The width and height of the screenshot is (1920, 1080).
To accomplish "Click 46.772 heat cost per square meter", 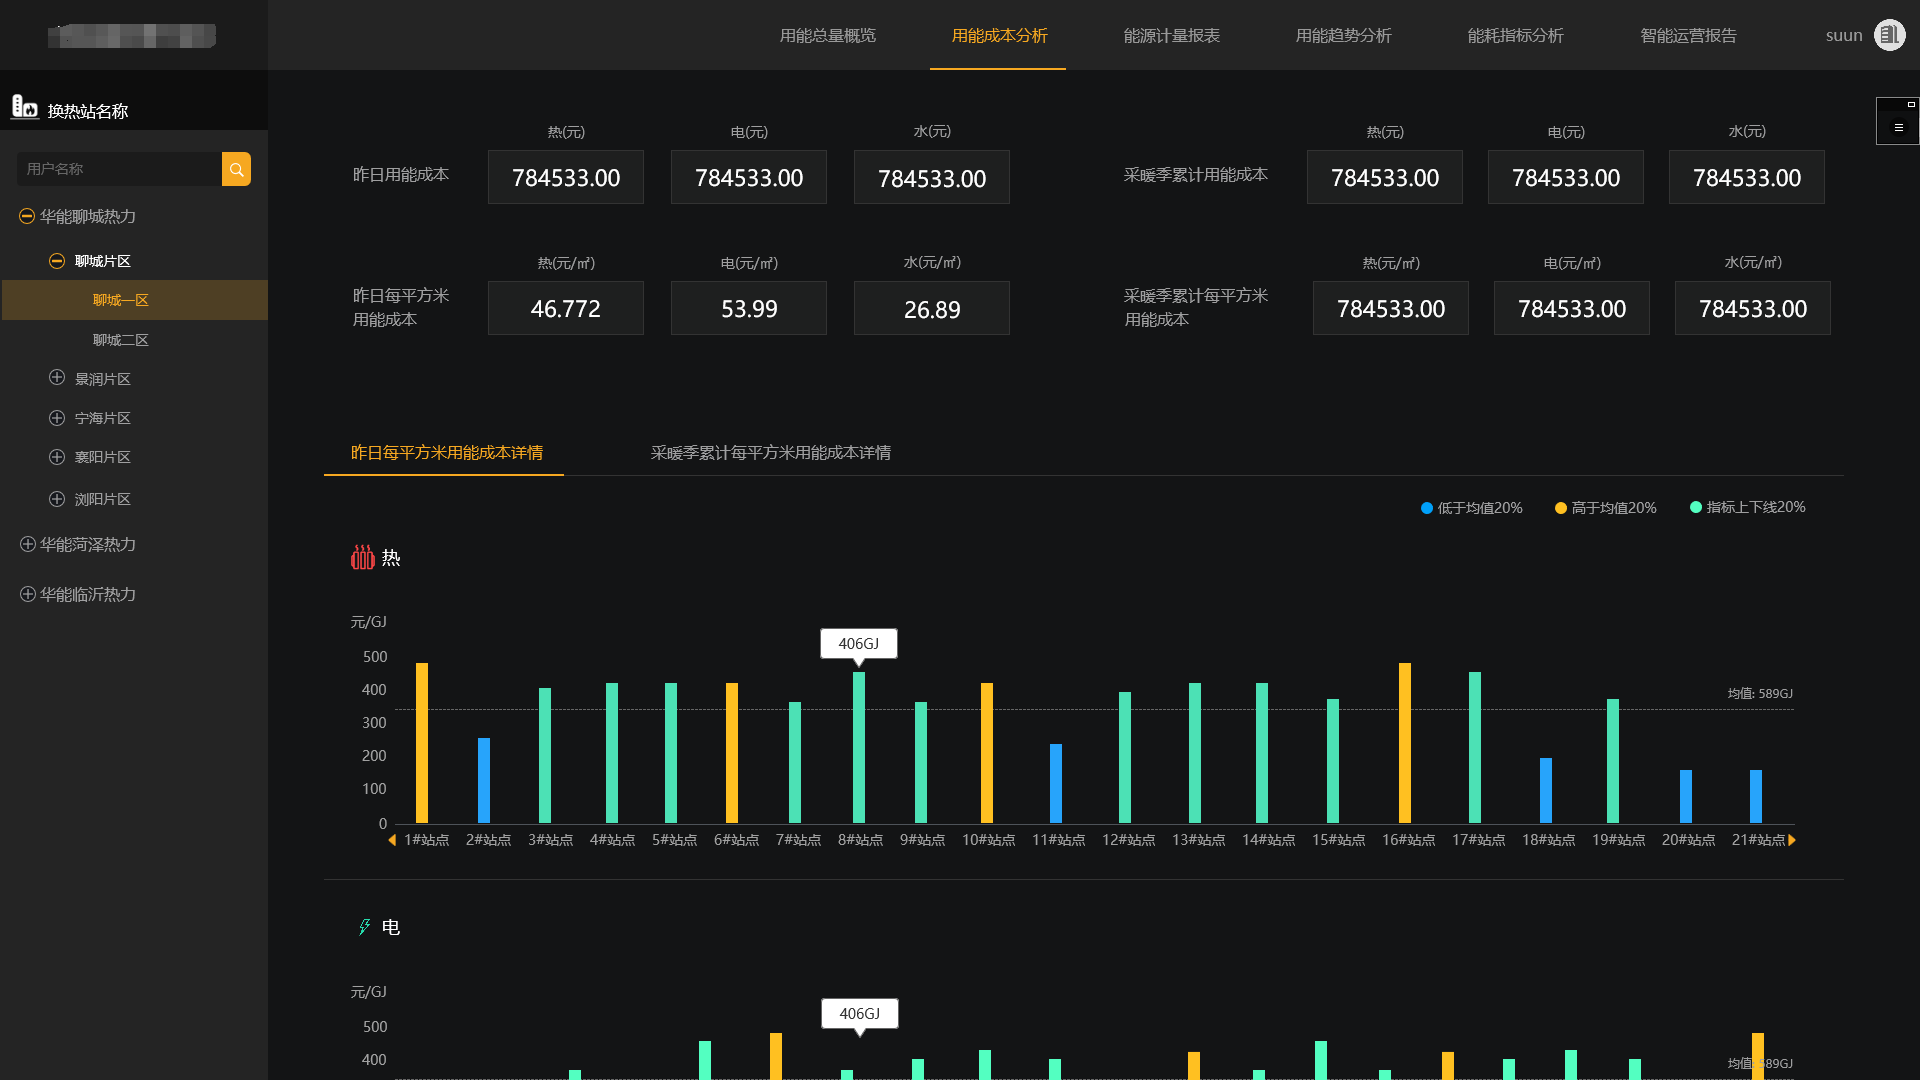I will point(566,308).
